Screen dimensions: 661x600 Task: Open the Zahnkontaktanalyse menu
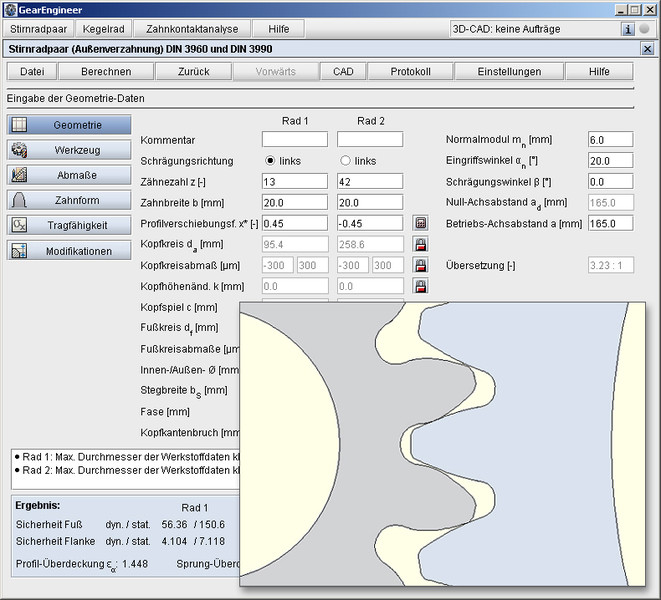pos(192,29)
